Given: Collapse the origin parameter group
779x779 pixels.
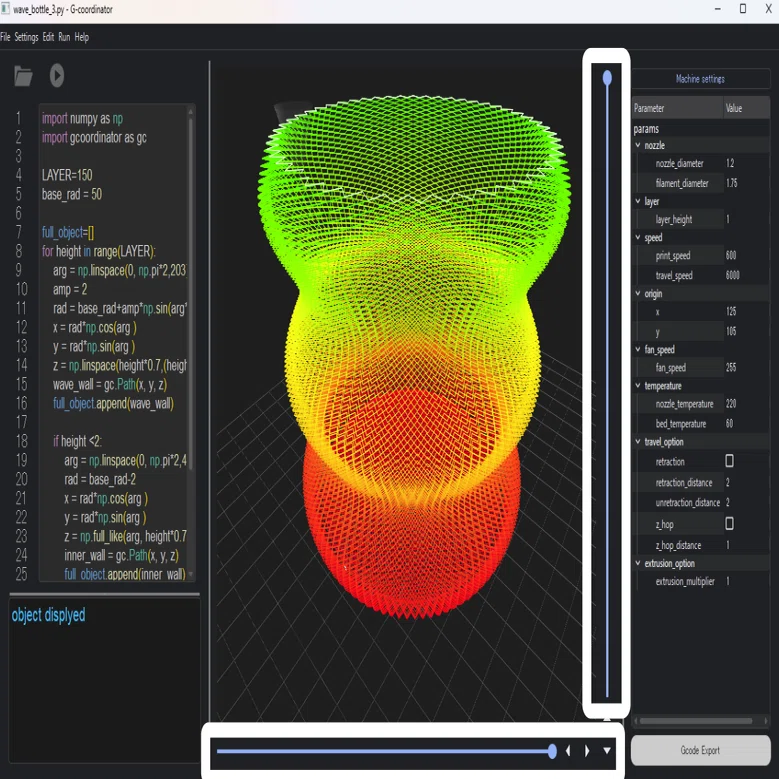Looking at the screenshot, I should tap(638, 294).
